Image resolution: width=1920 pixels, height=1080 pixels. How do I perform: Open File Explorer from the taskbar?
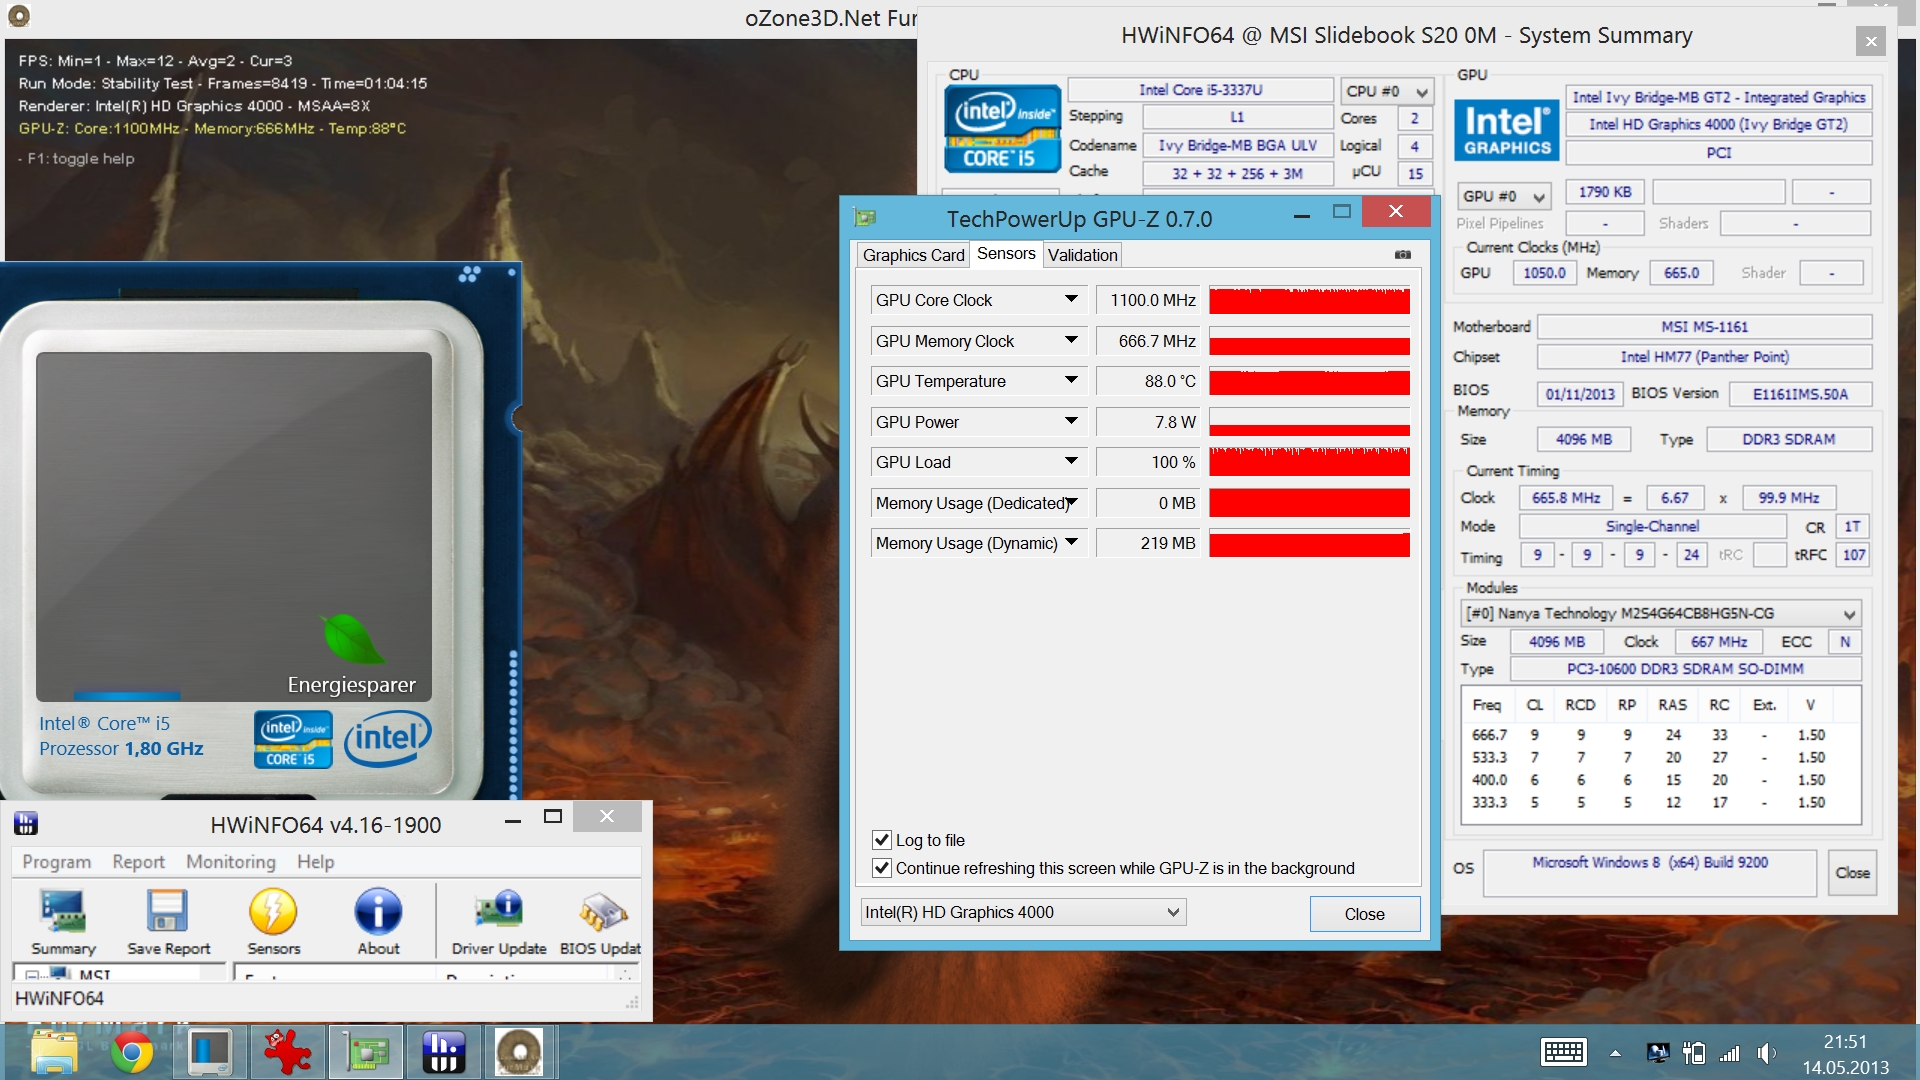[x=54, y=1052]
